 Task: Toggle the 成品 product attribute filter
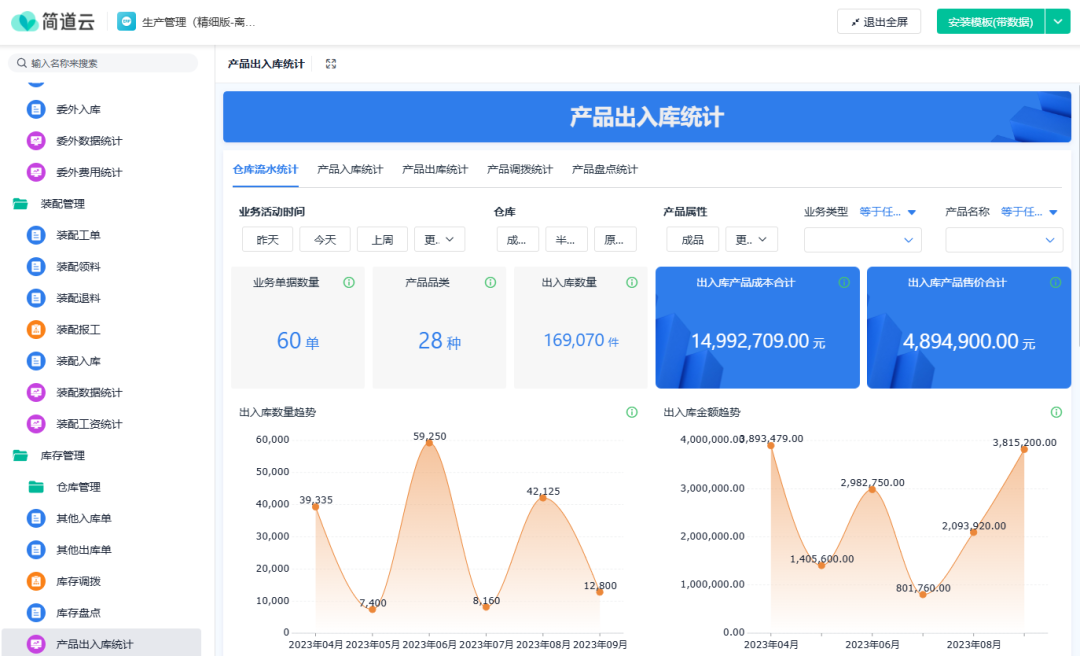point(692,240)
